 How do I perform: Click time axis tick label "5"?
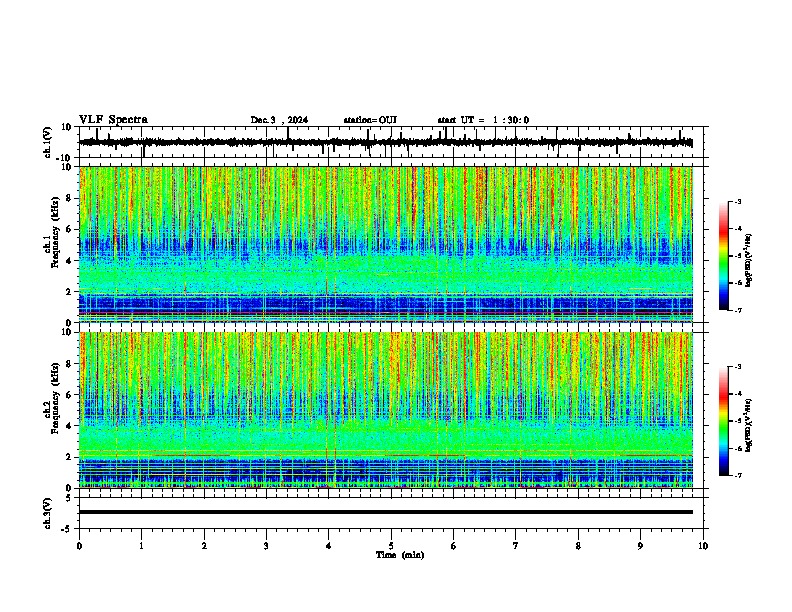391,546
